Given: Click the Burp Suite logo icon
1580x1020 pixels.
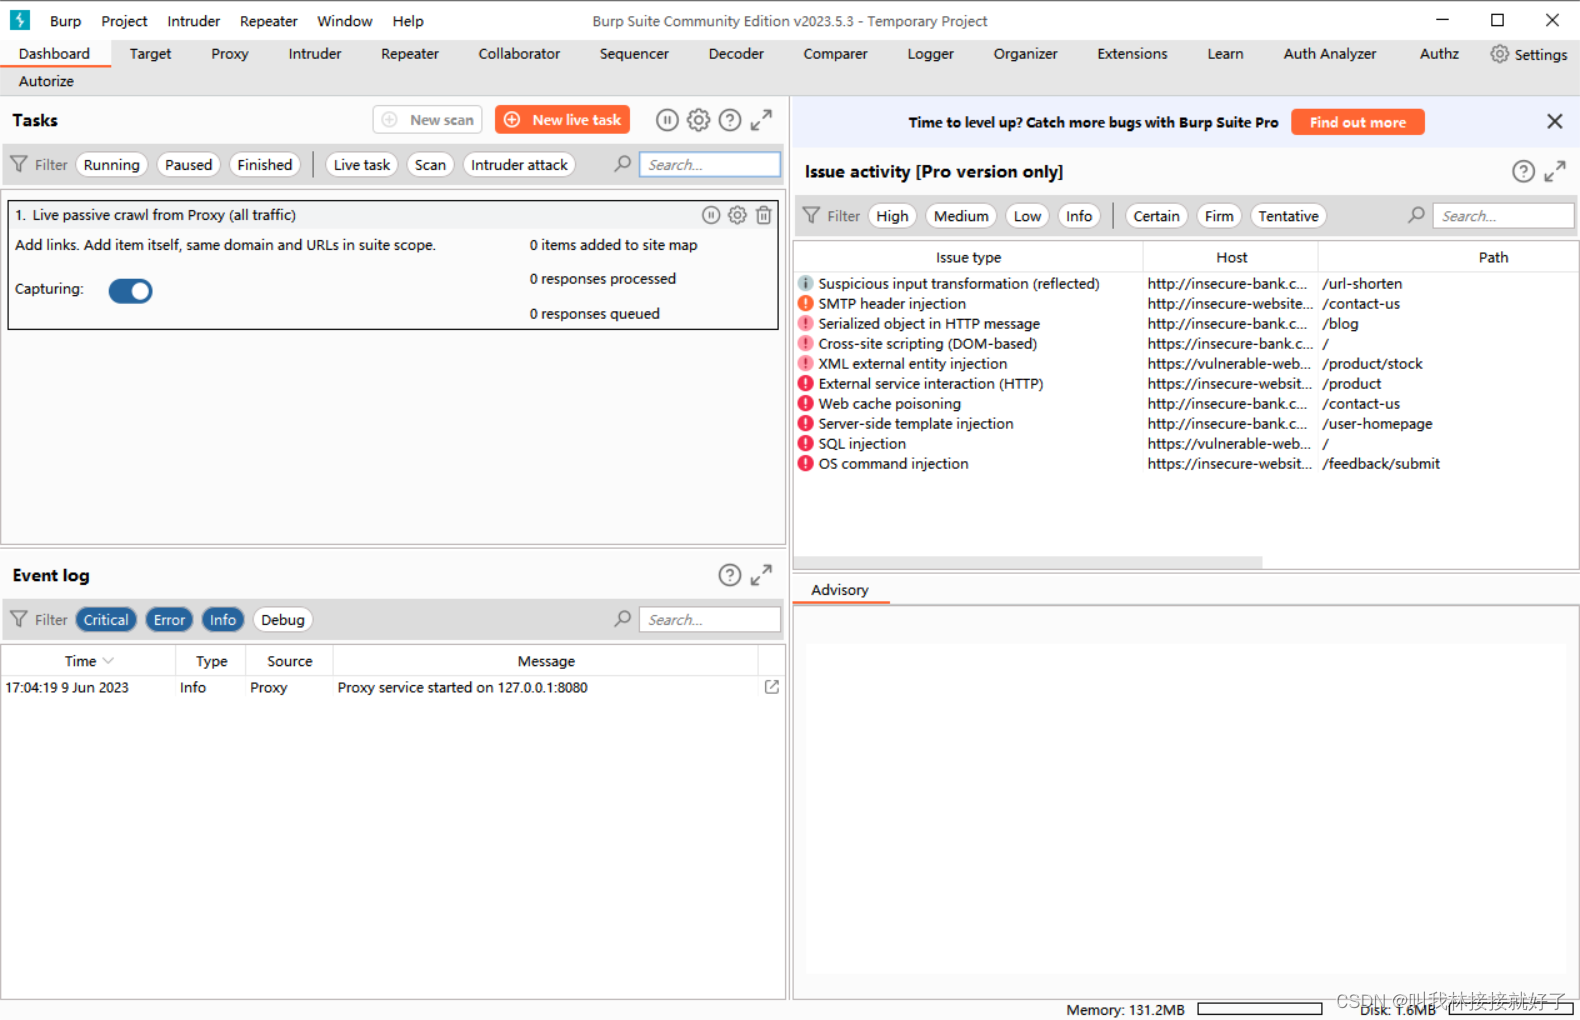Looking at the screenshot, I should click(20, 20).
